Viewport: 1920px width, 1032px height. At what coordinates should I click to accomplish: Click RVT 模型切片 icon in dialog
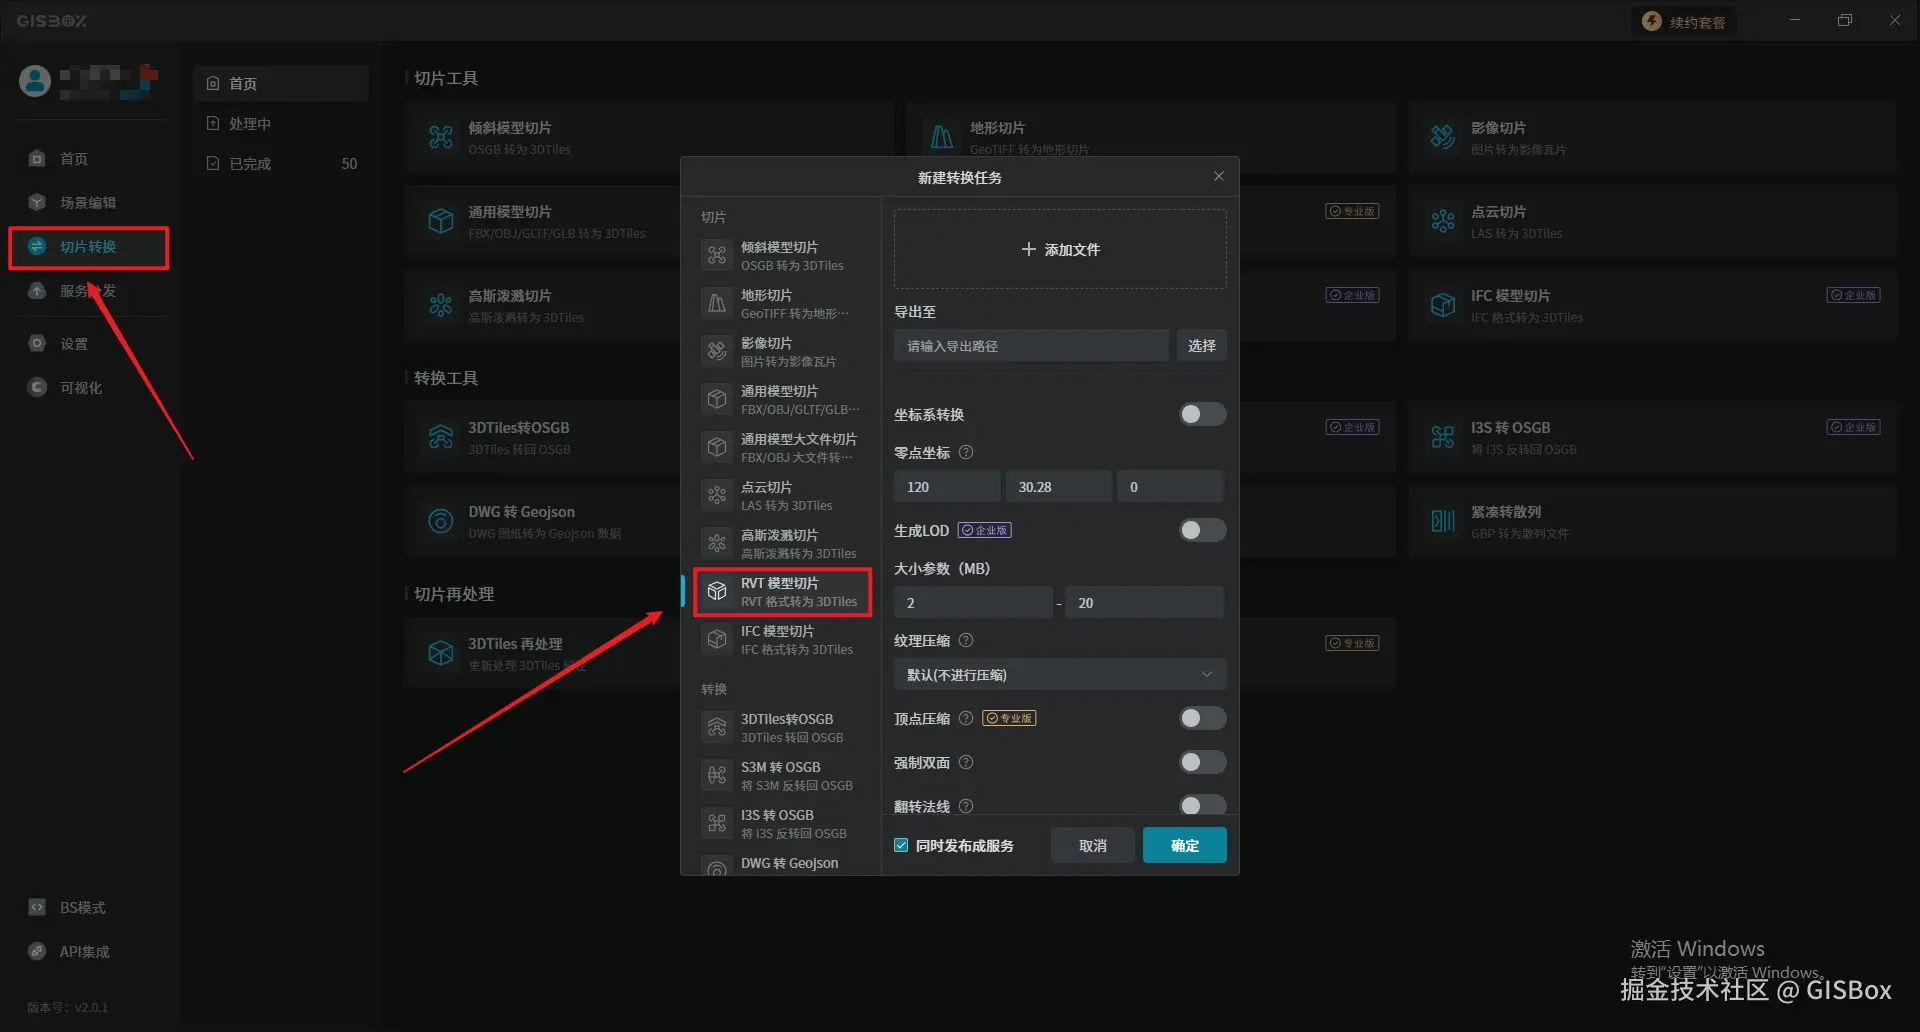click(x=717, y=591)
